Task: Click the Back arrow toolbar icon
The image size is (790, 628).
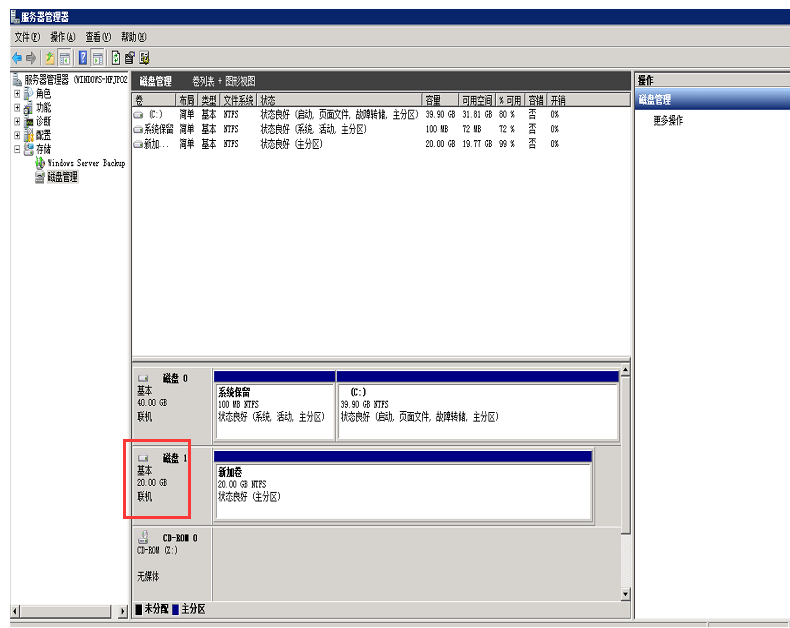Action: click(x=17, y=58)
